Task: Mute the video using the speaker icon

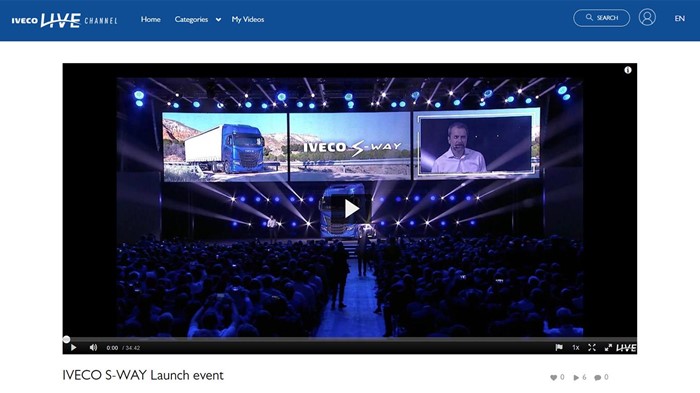Action: pos(93,347)
